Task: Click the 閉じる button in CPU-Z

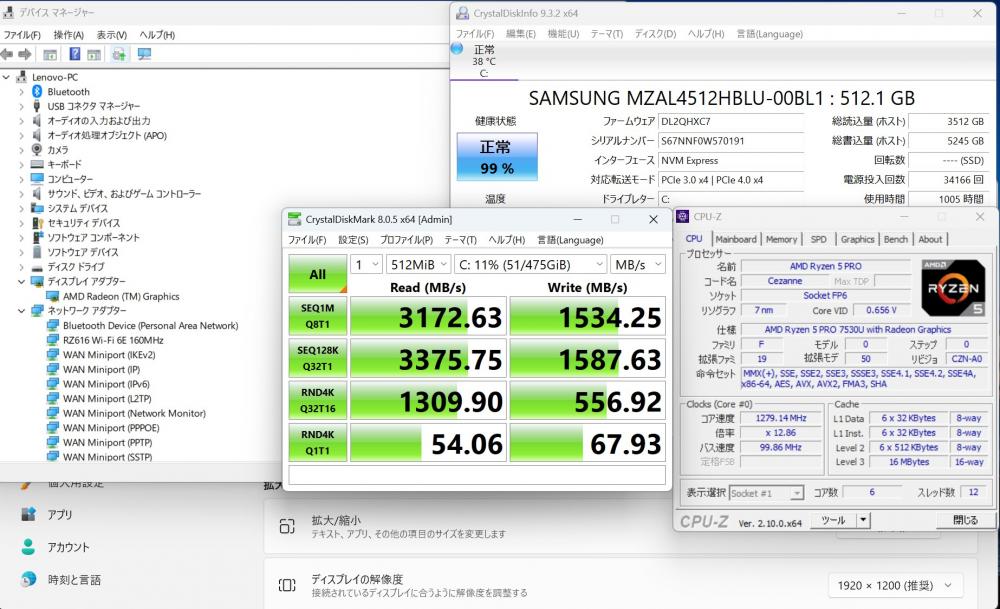Action: tap(965, 520)
